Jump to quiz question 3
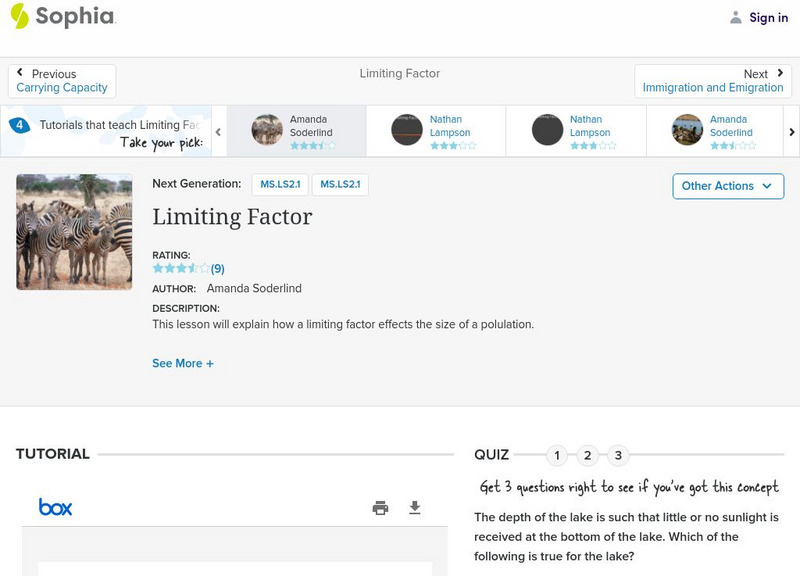This screenshot has width=800, height=576. tap(618, 456)
